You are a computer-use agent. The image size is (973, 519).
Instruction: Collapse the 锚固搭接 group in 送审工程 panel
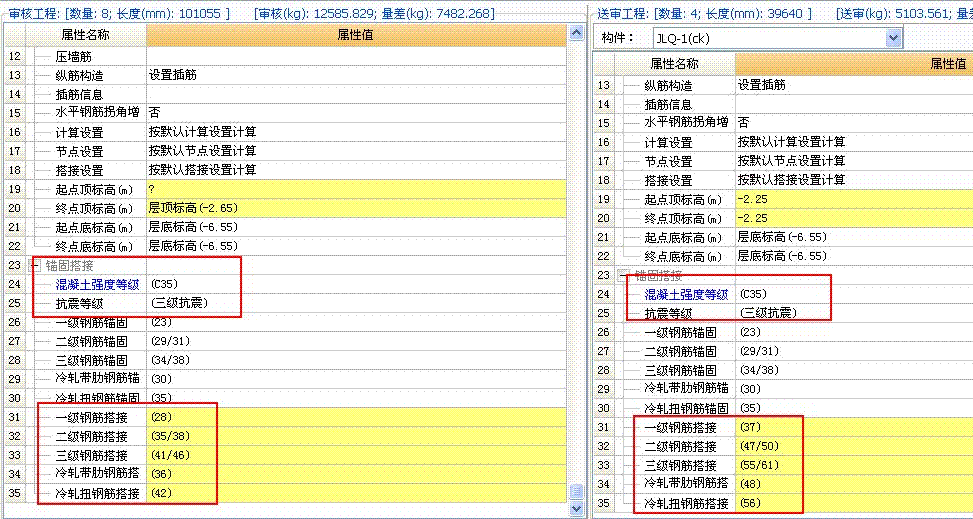click(x=625, y=275)
